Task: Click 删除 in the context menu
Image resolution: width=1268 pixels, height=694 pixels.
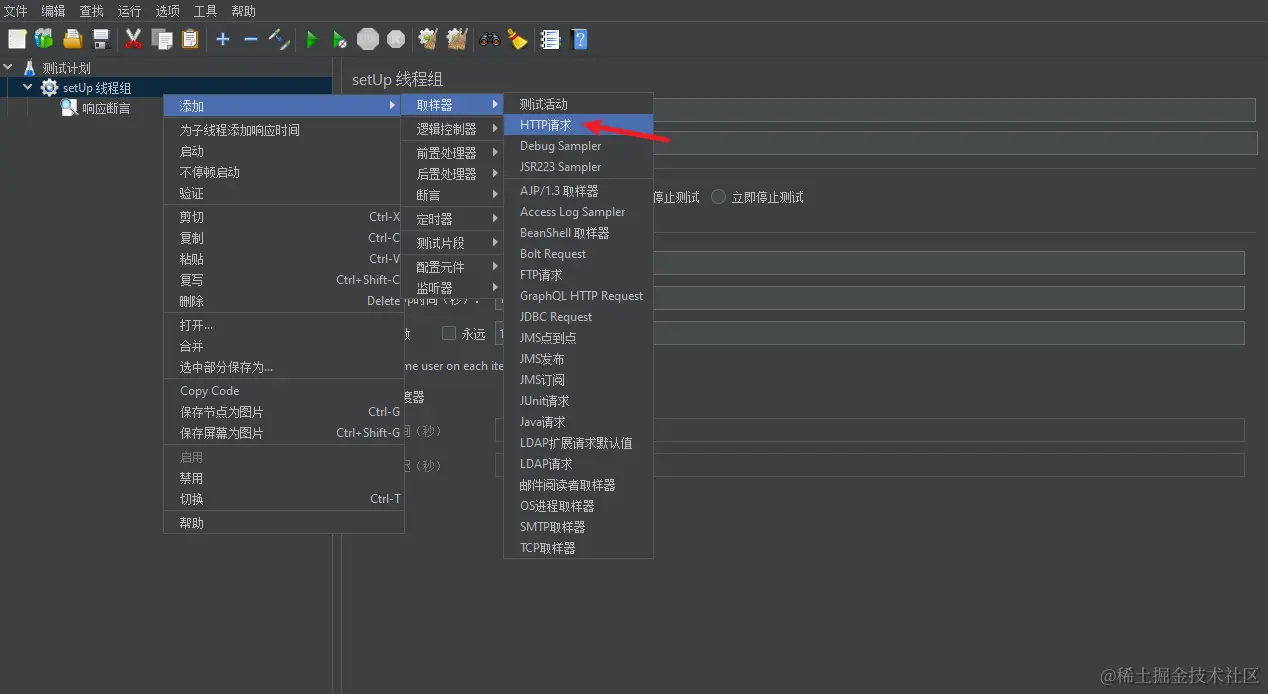Action: click(284, 301)
